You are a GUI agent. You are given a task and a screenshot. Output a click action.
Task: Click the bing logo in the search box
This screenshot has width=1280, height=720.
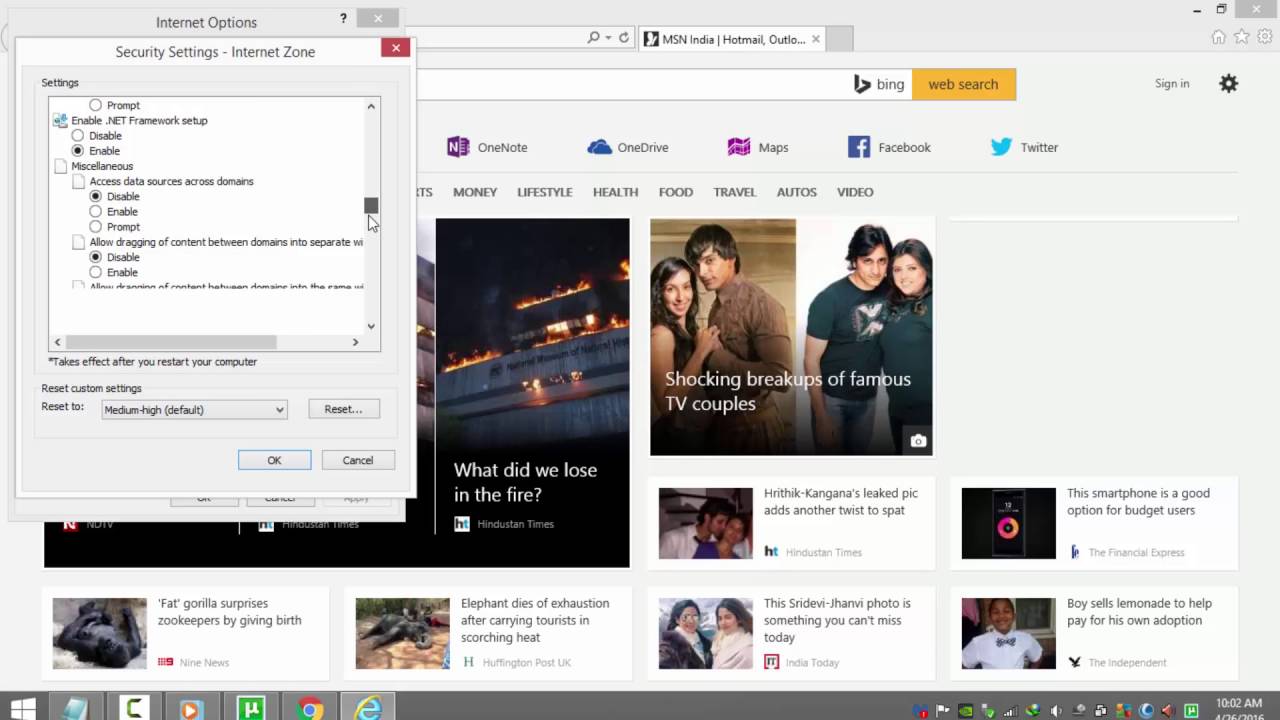coord(879,84)
